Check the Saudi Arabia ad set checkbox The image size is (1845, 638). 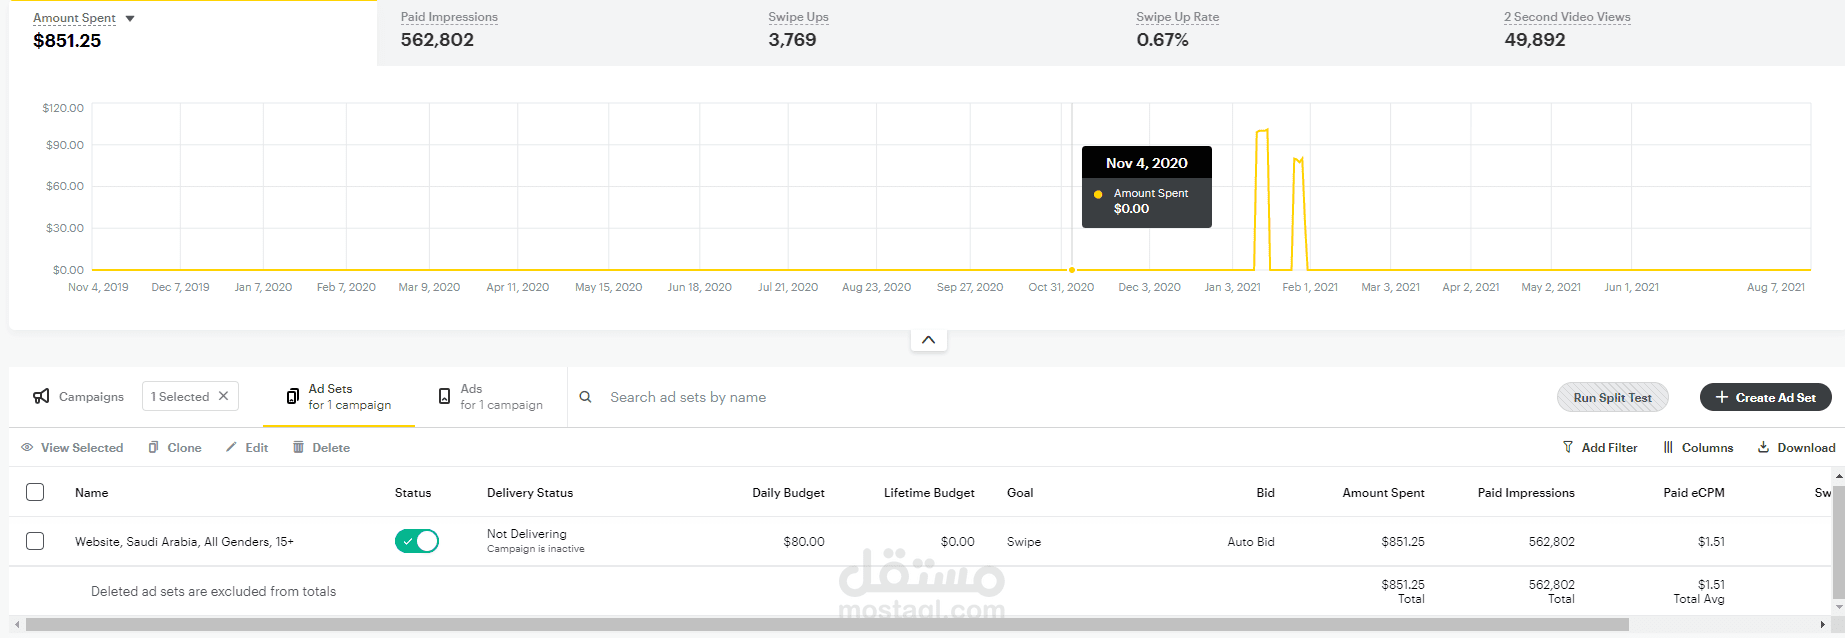(x=35, y=541)
